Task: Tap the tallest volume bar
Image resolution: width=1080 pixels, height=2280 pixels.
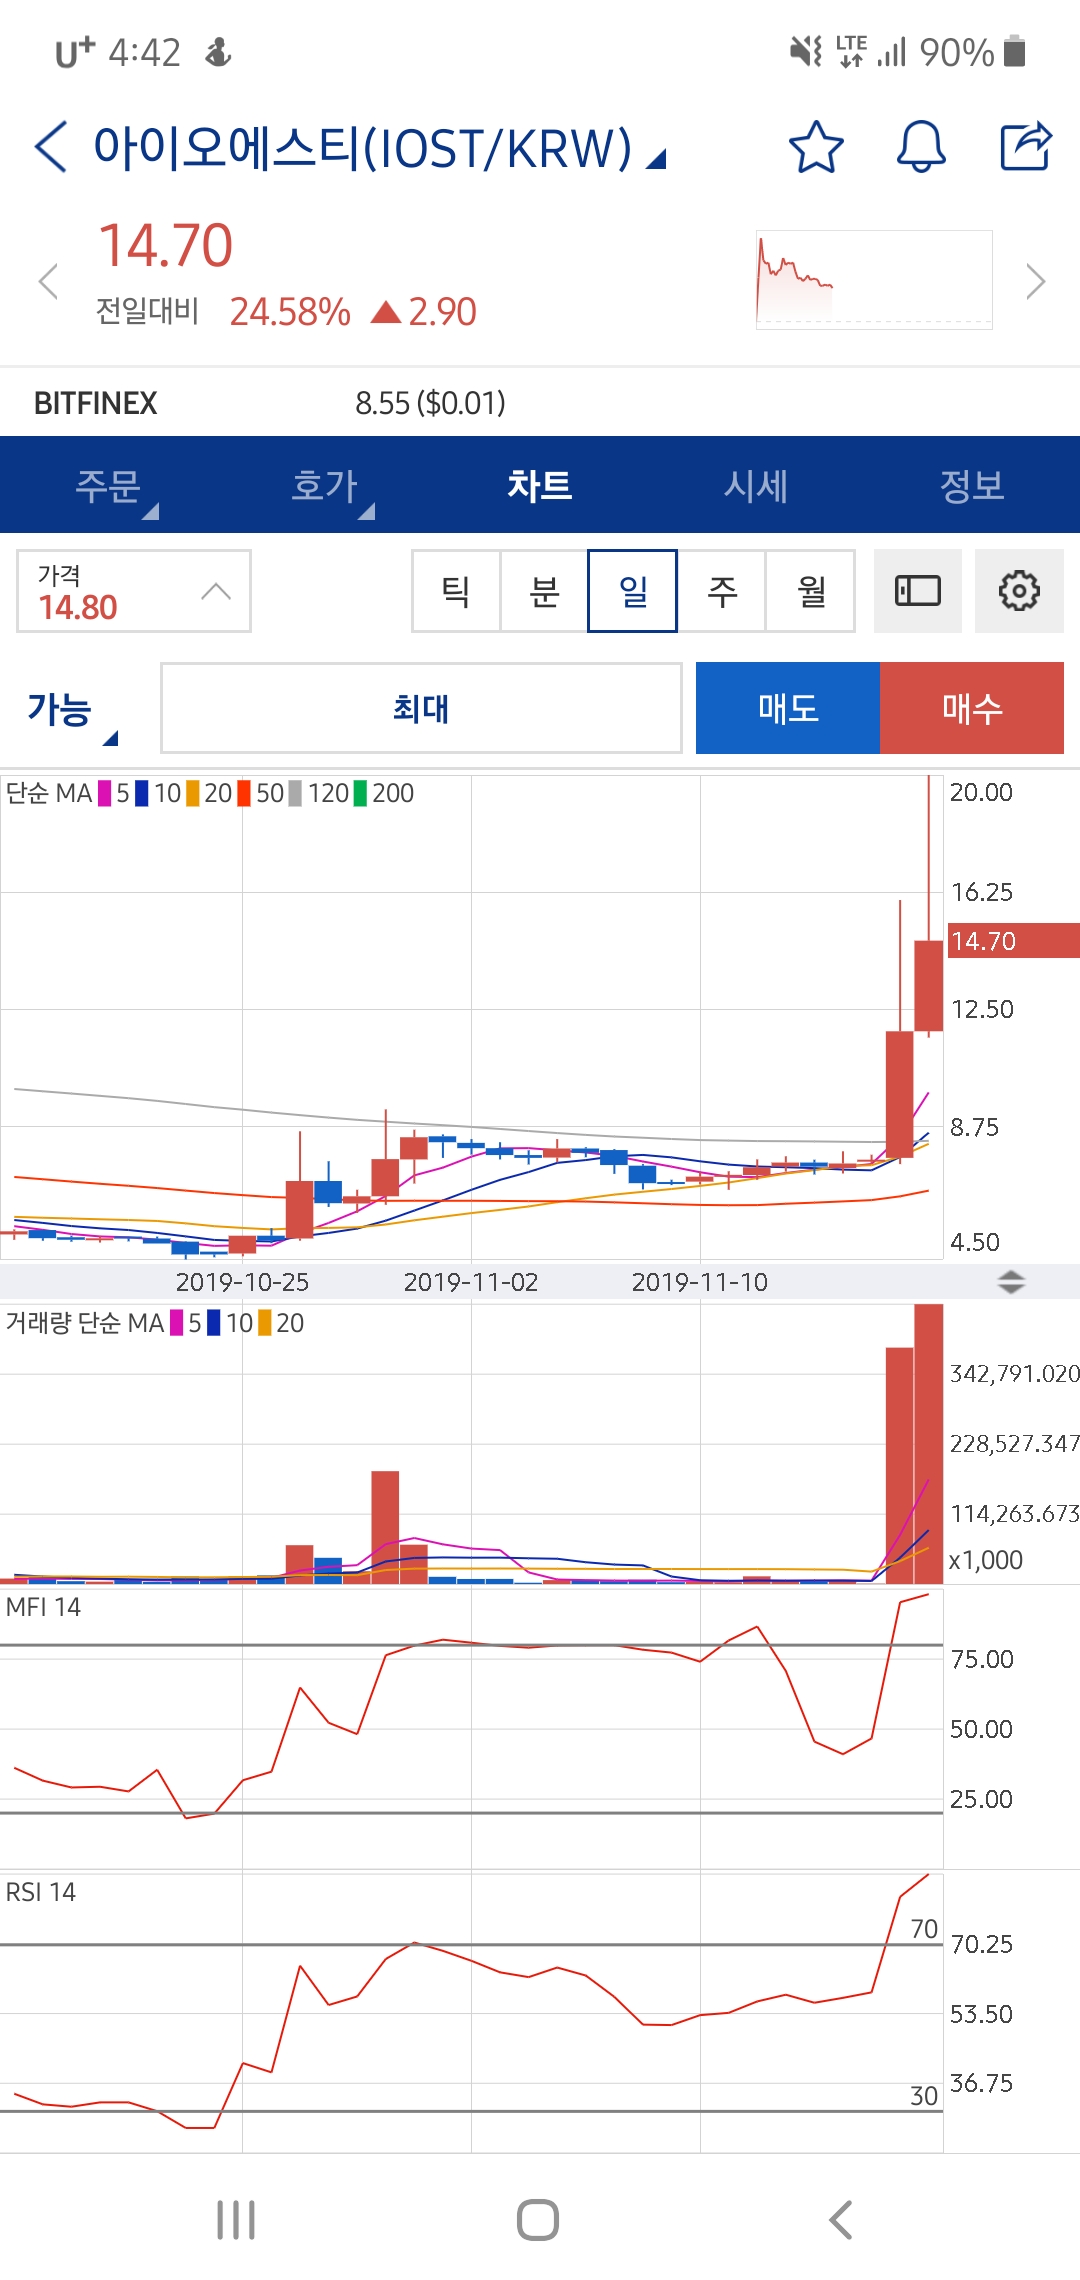Action: (x=929, y=1444)
